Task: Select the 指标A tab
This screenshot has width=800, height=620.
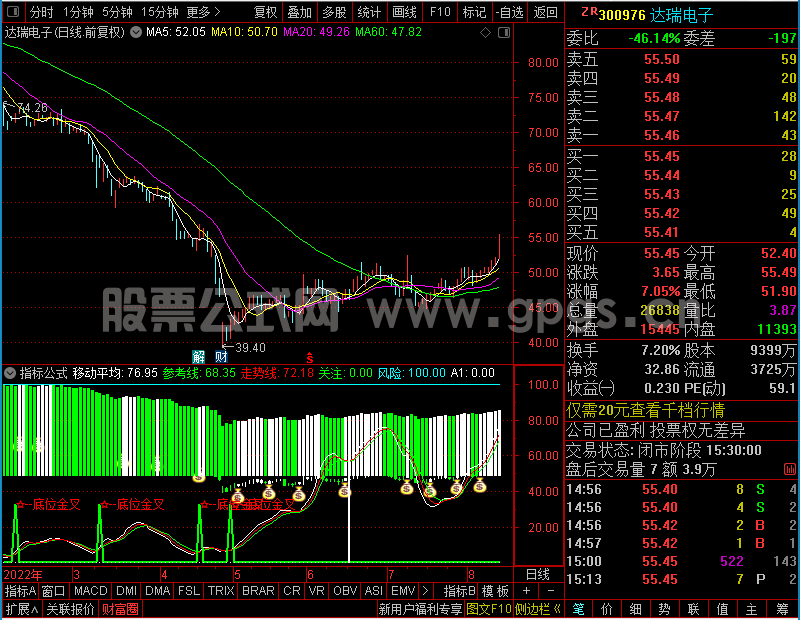Action: coord(20,591)
